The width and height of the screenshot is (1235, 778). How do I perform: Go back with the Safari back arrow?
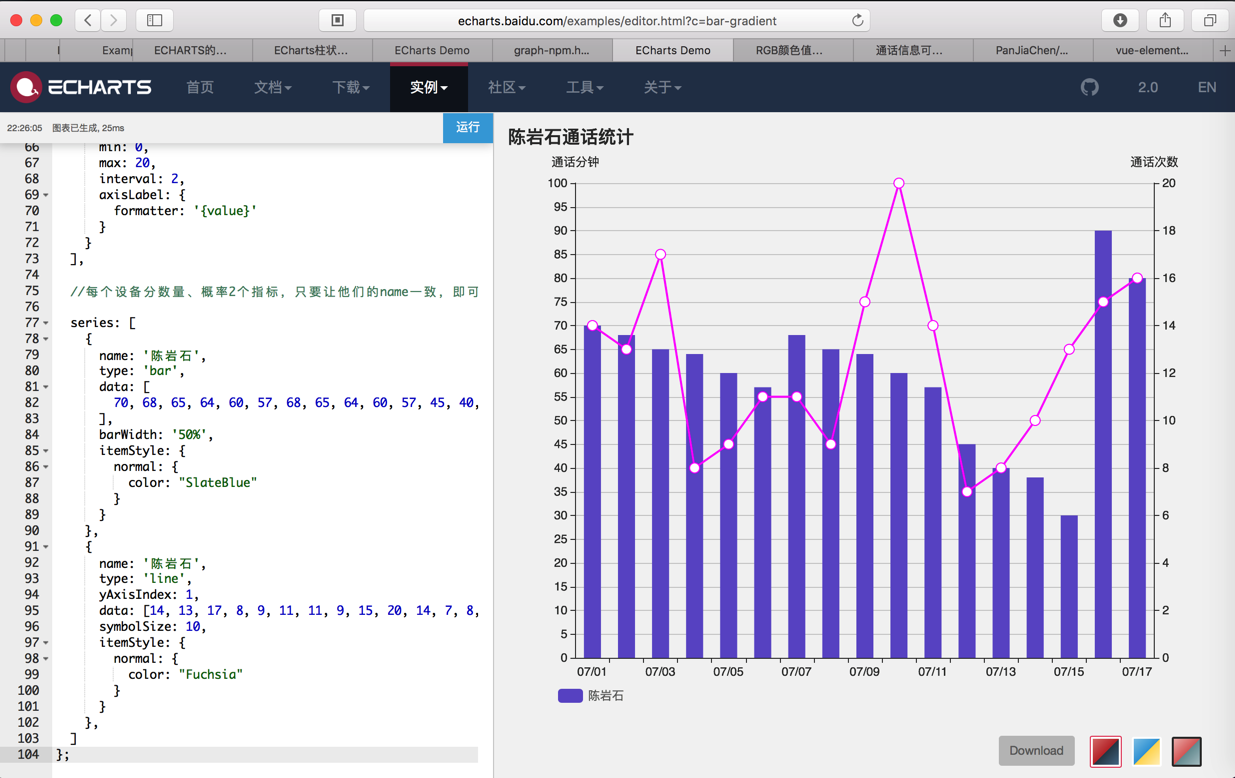point(88,20)
